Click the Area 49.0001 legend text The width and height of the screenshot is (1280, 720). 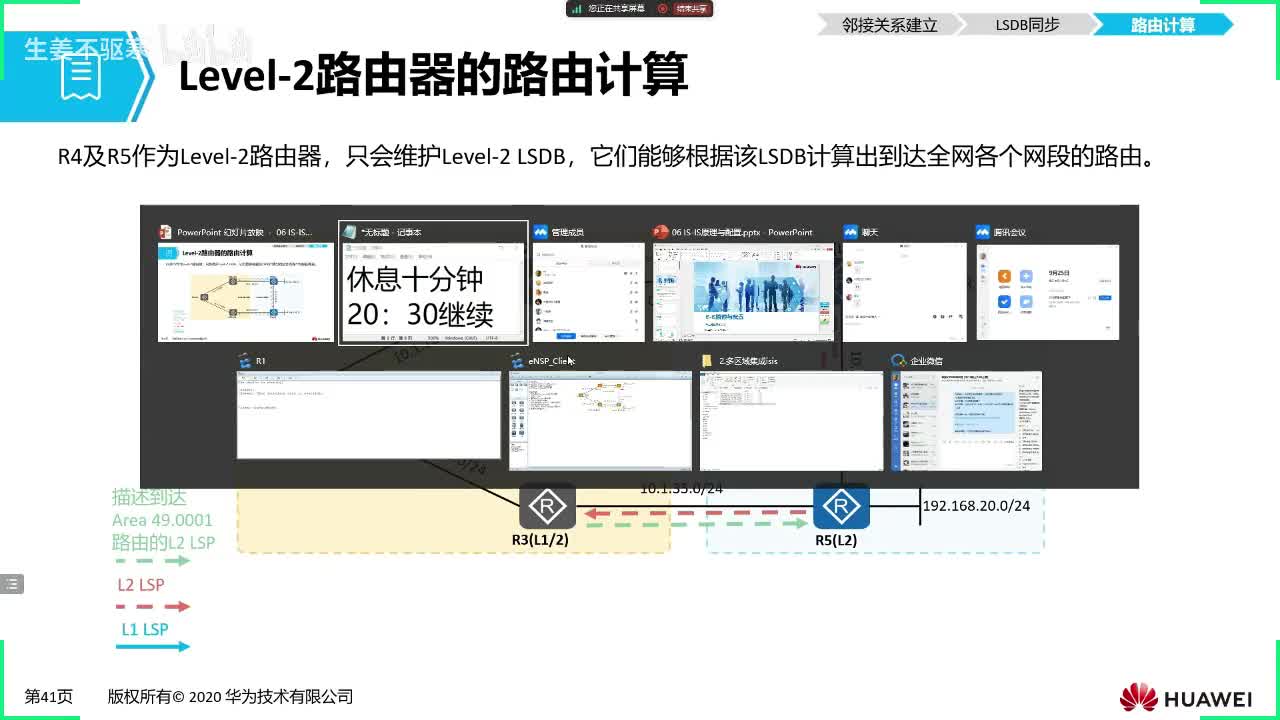click(x=162, y=520)
